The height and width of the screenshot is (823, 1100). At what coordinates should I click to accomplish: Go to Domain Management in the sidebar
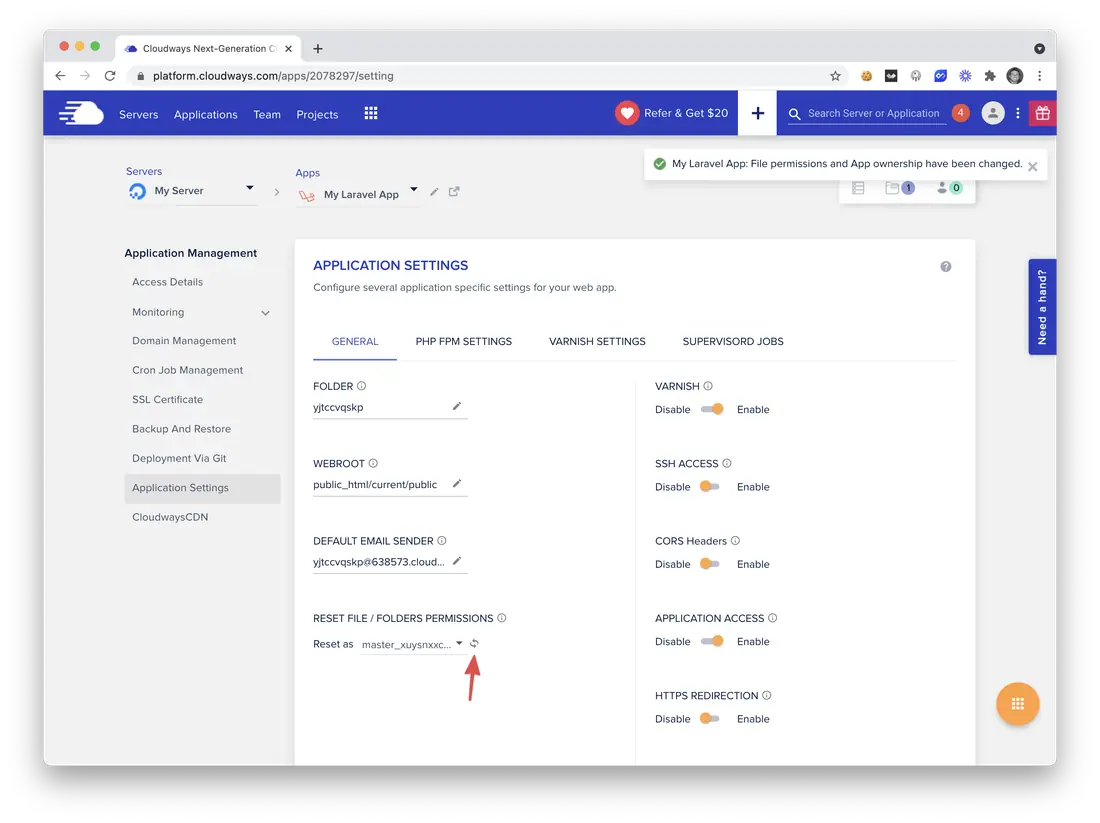[x=185, y=341]
